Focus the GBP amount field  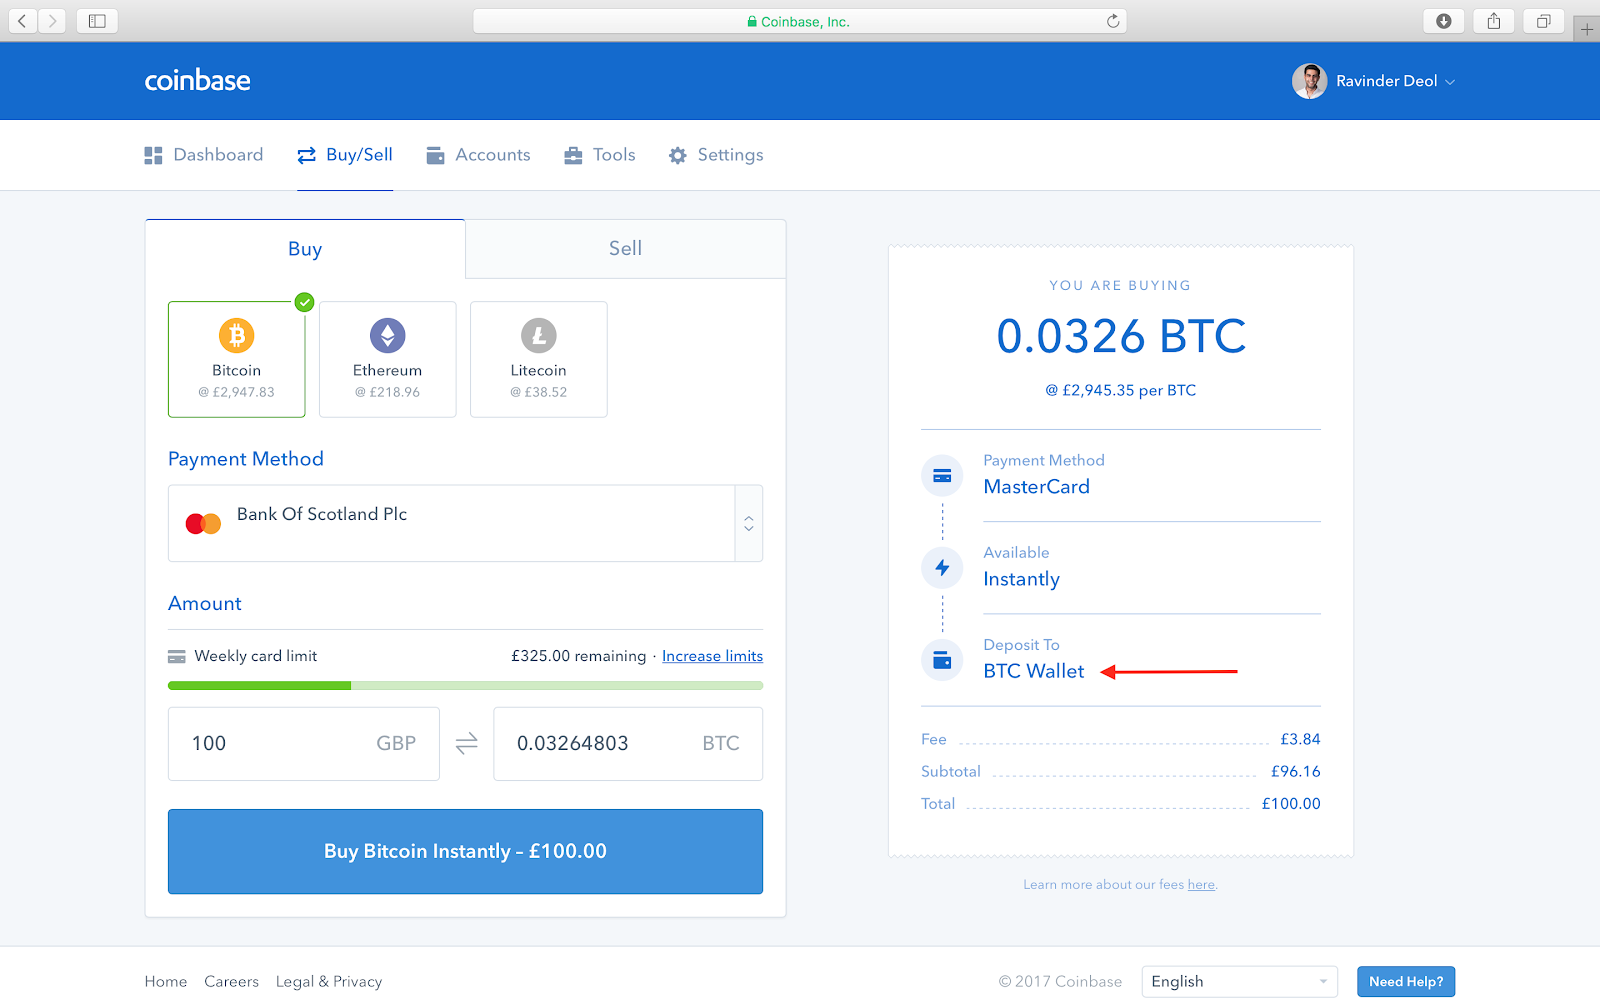[x=304, y=744]
